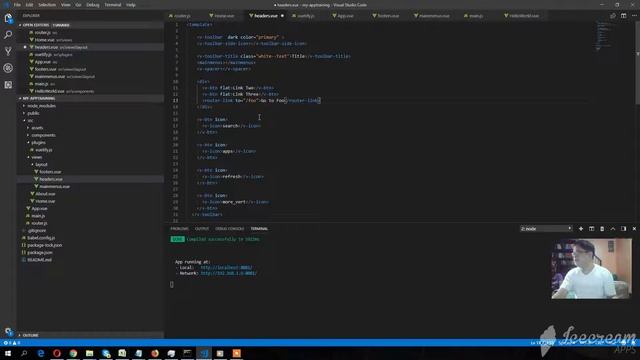The image size is (640, 360).
Task: Open the Source Control view
Action: [8, 51]
